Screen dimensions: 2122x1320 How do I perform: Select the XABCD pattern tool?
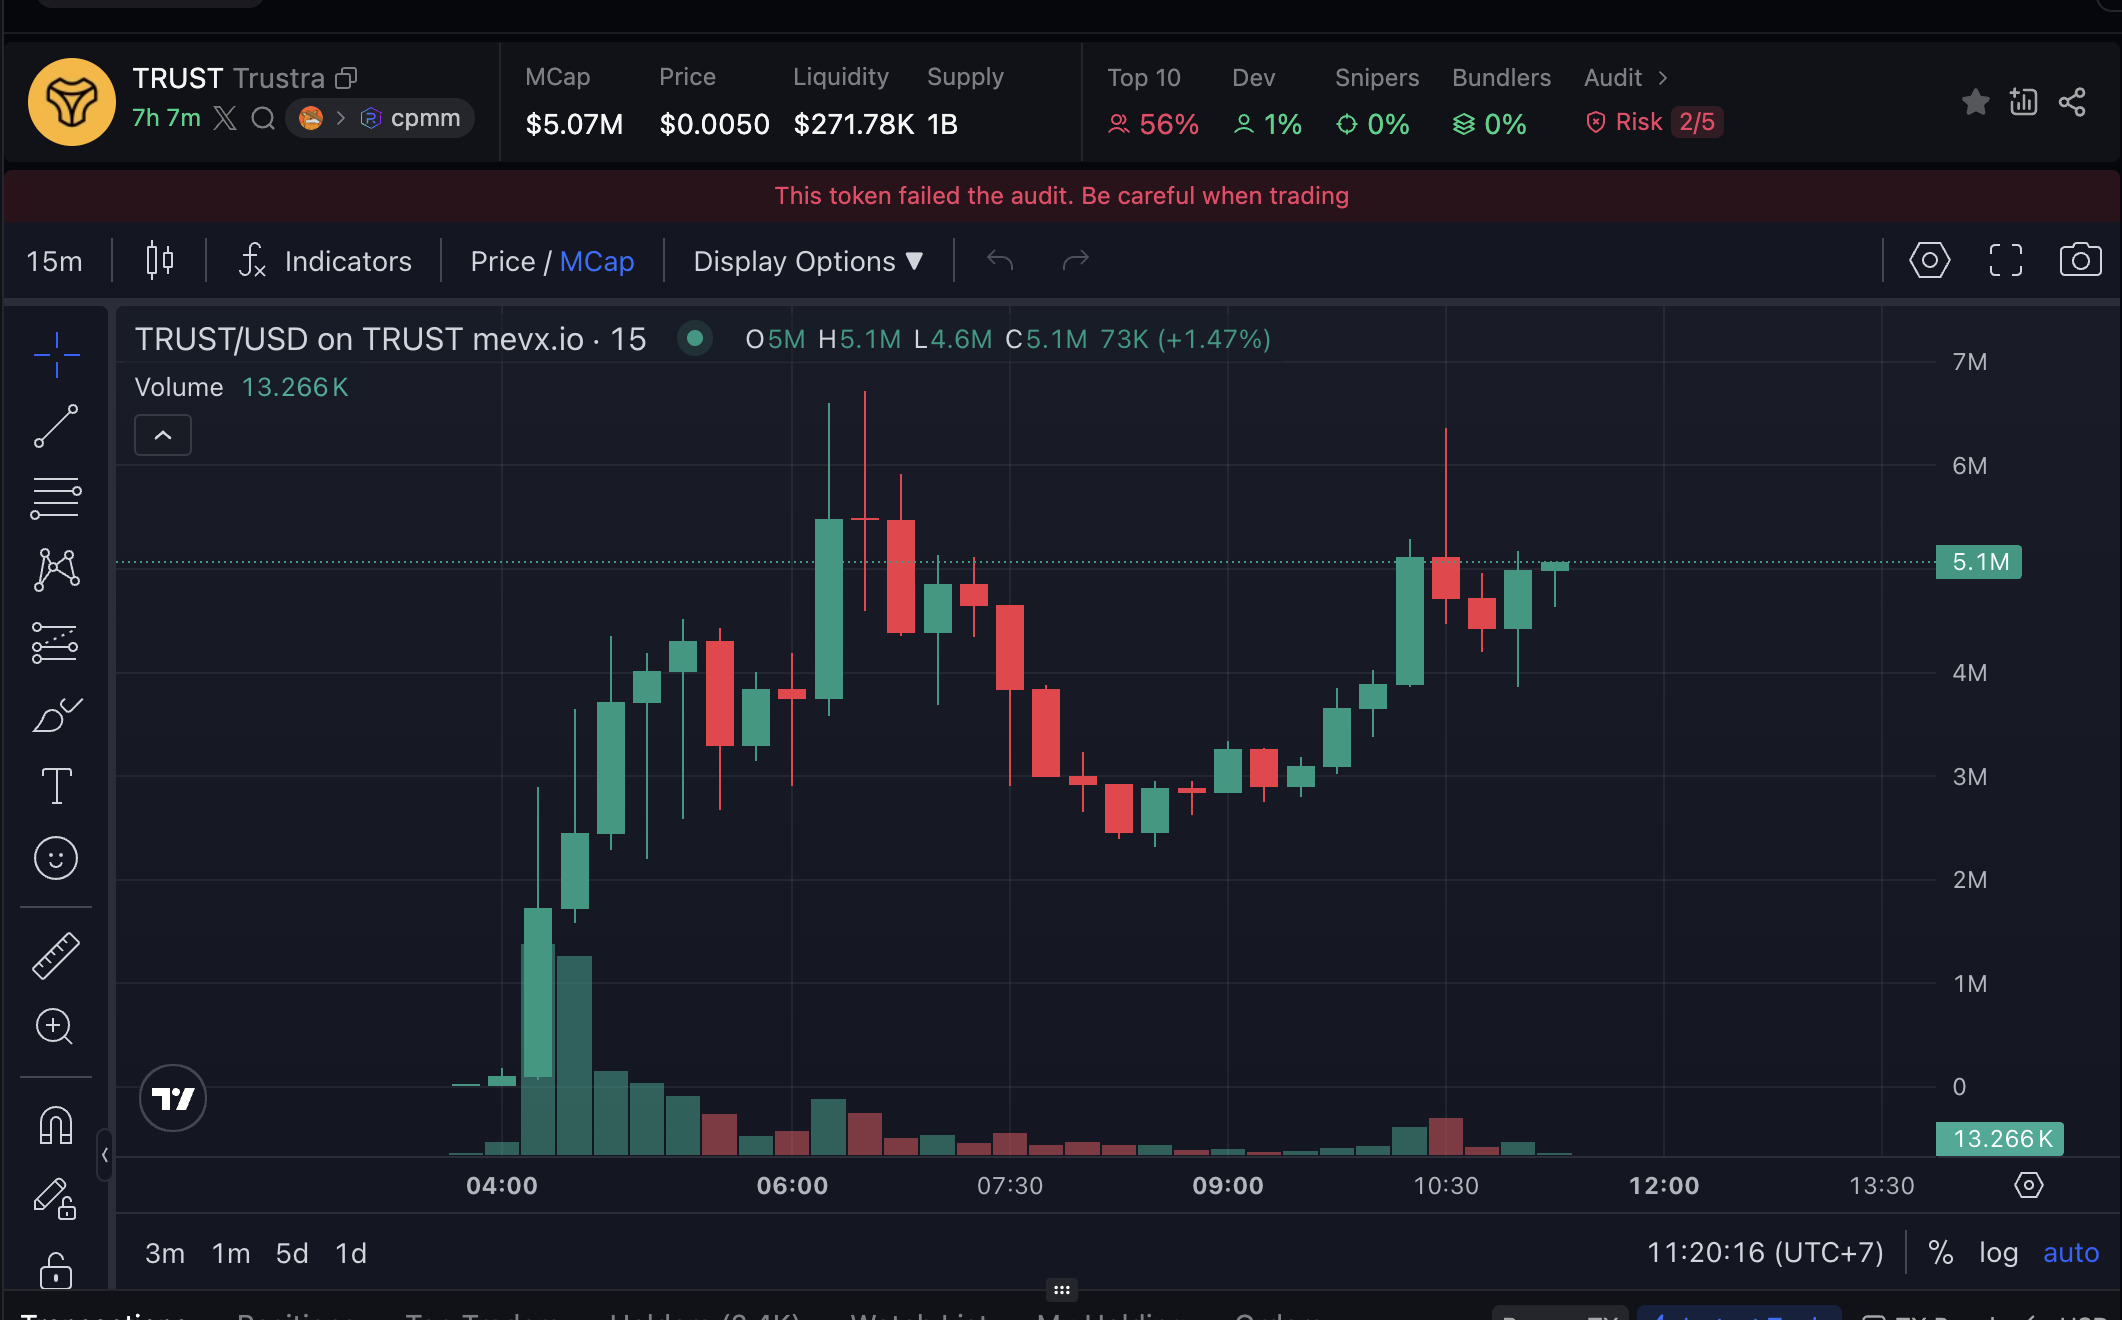click(56, 570)
